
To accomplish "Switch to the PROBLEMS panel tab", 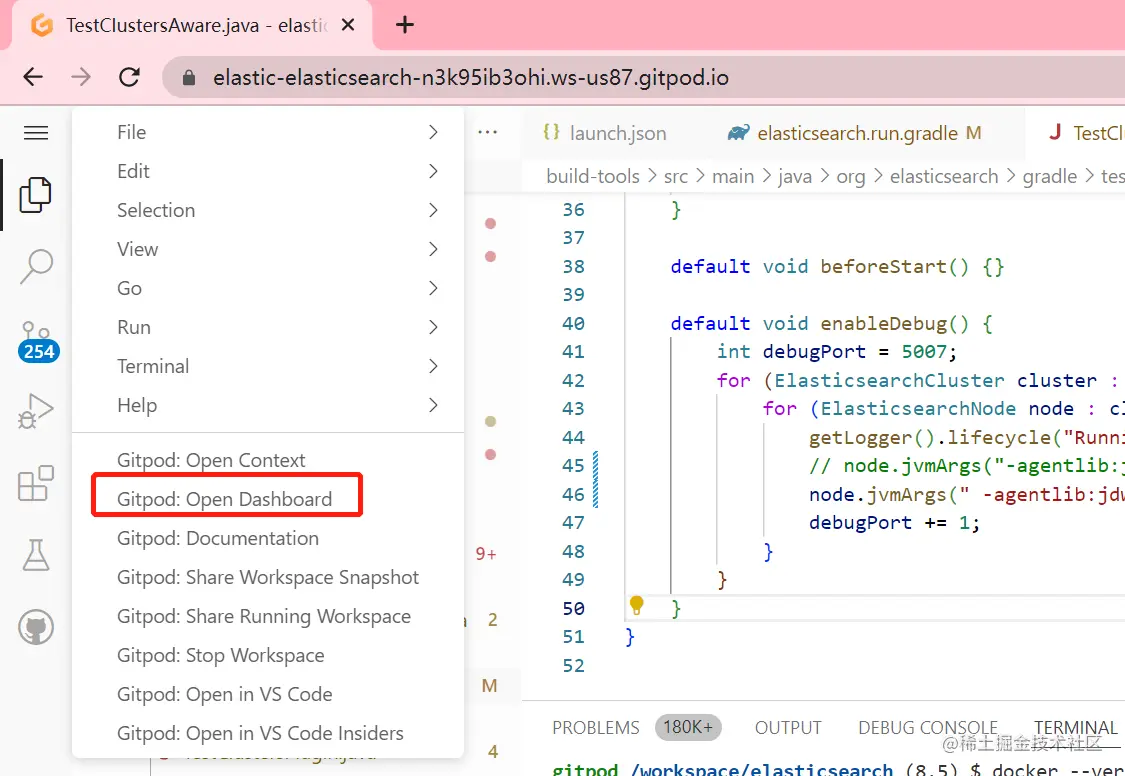I will 596,727.
